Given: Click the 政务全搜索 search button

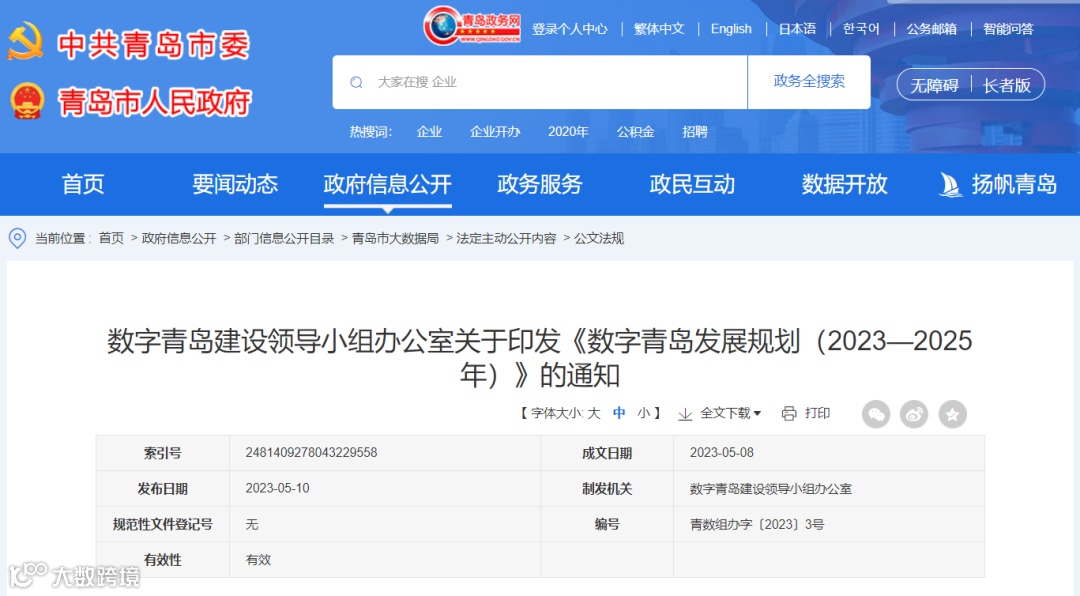Looking at the screenshot, I should click(x=809, y=82).
